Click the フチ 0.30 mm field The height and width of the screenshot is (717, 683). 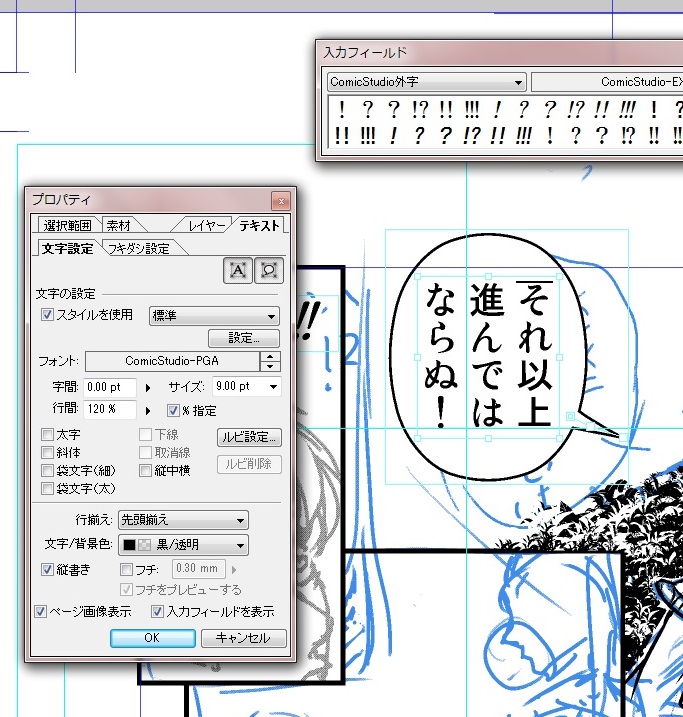coord(198,568)
